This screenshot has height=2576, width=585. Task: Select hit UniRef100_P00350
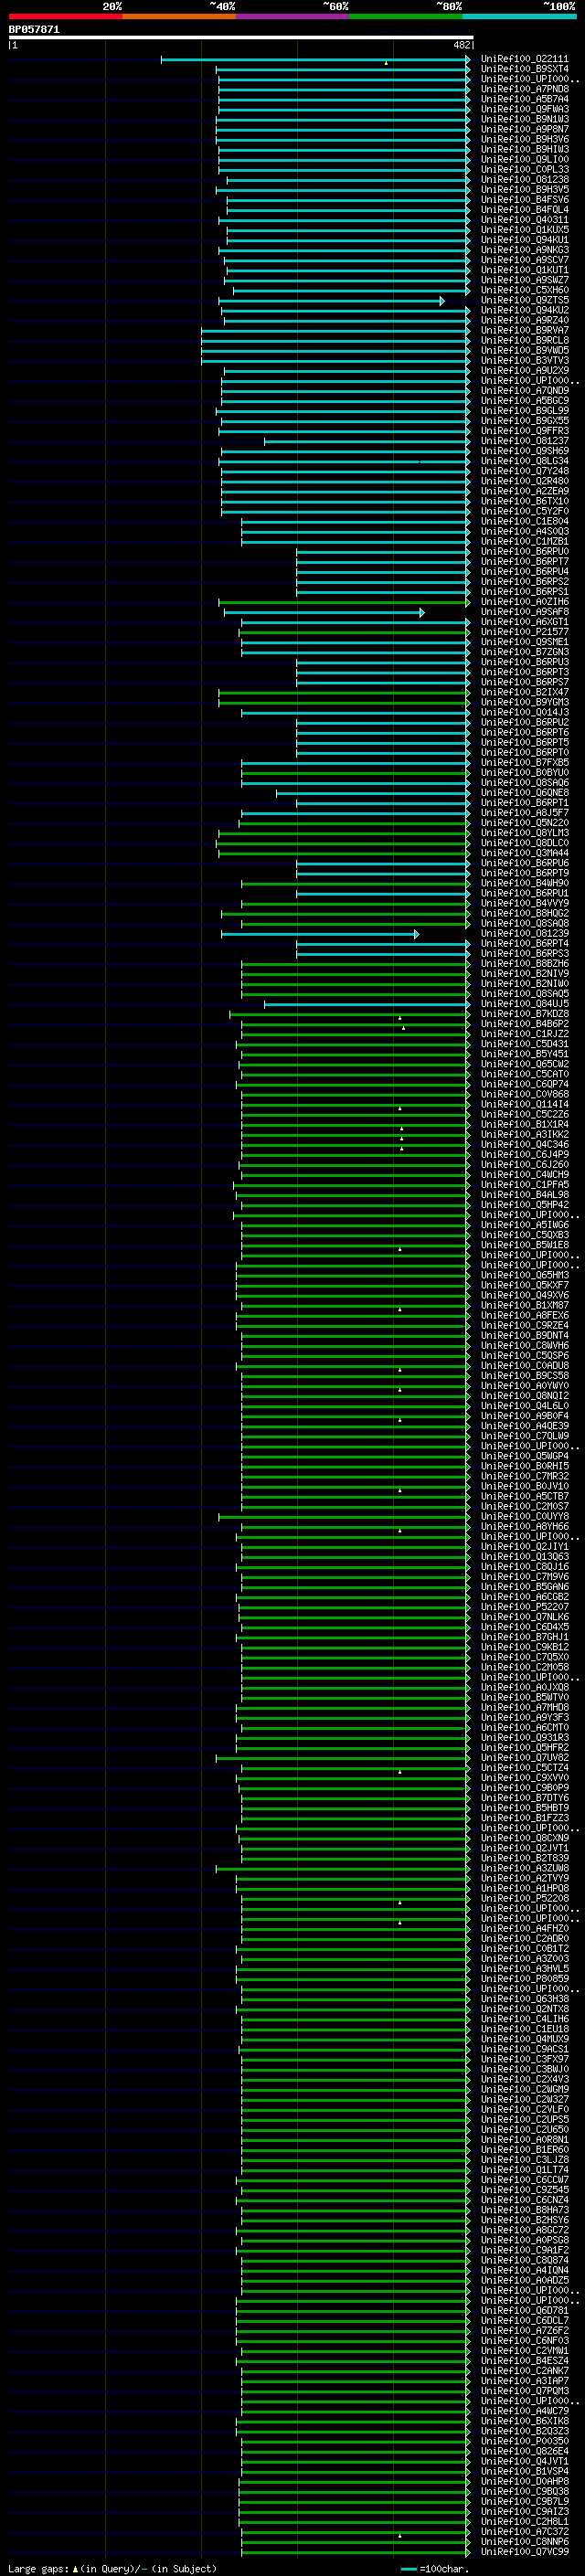pyautogui.click(x=524, y=2441)
